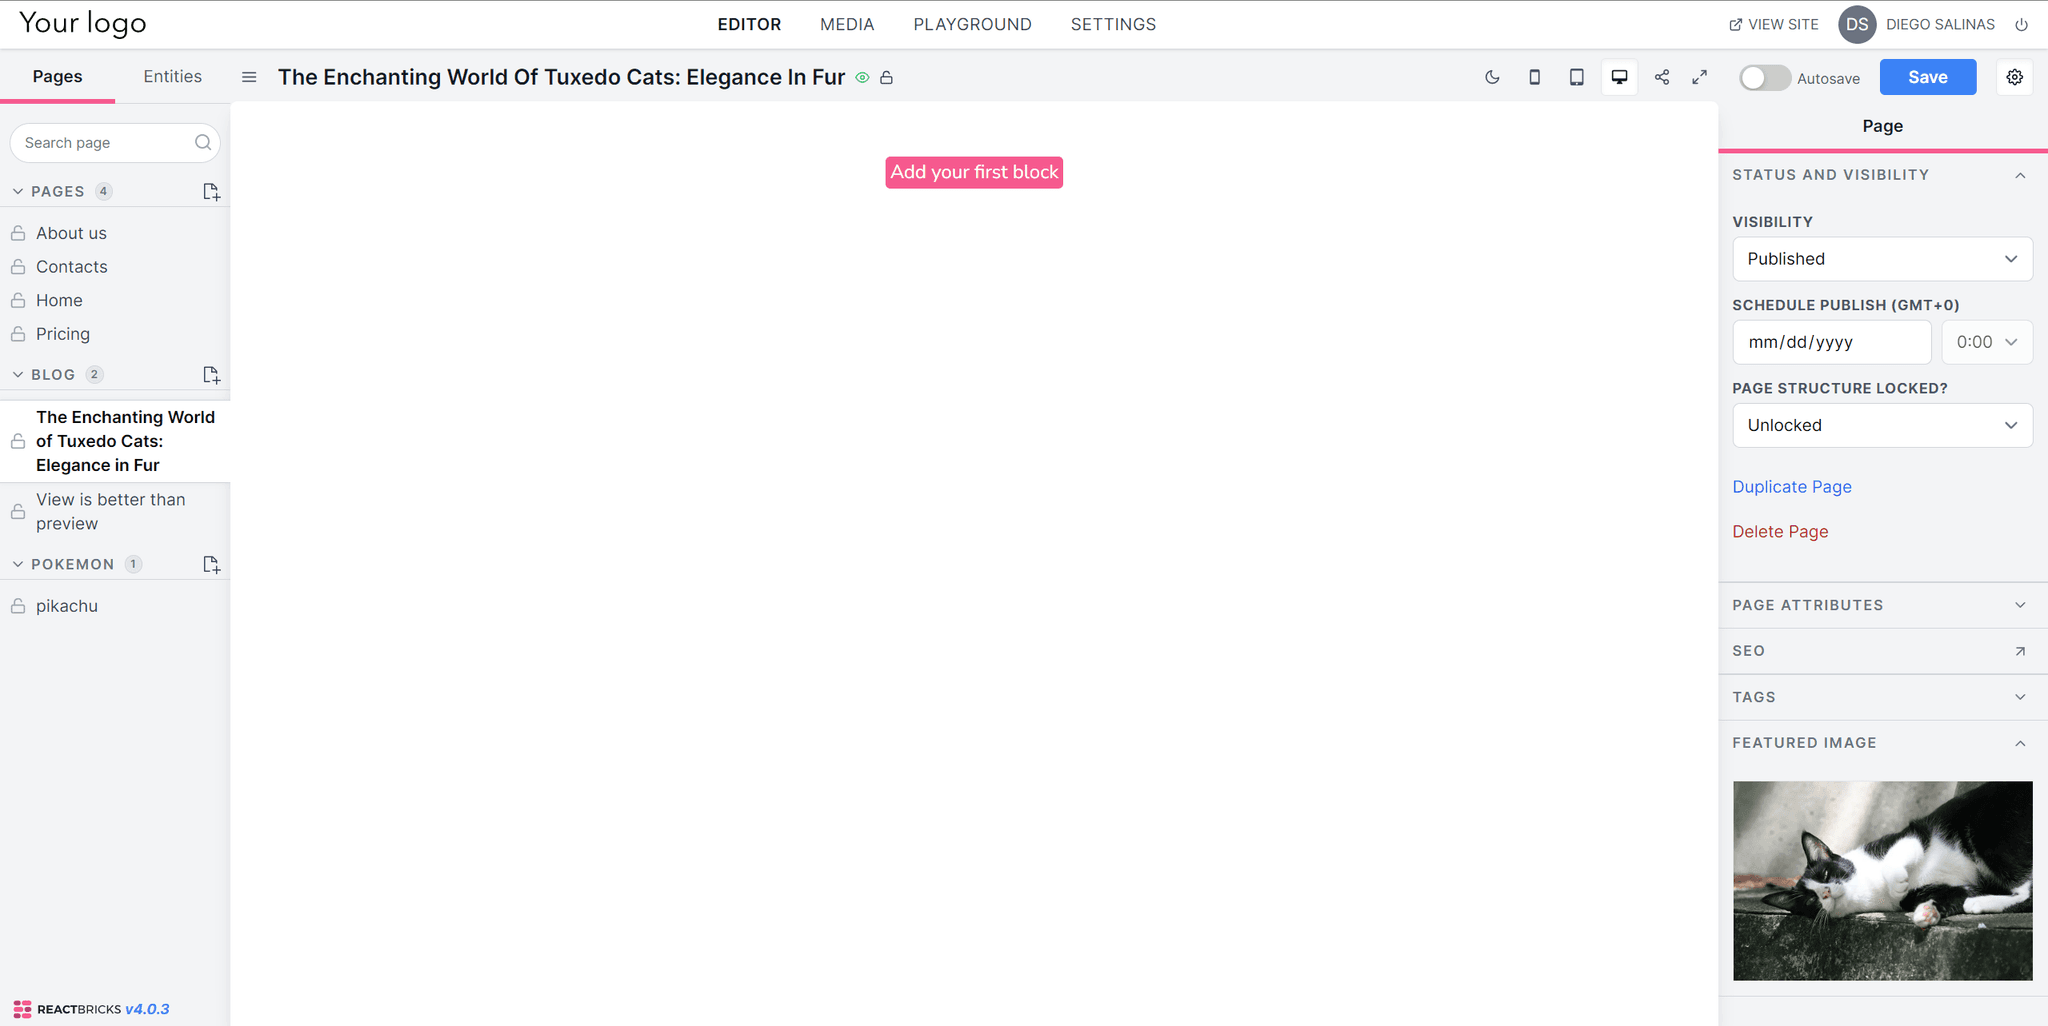Image resolution: width=2048 pixels, height=1026 pixels.
Task: Open Page Structure Locked dropdown
Action: (1882, 425)
